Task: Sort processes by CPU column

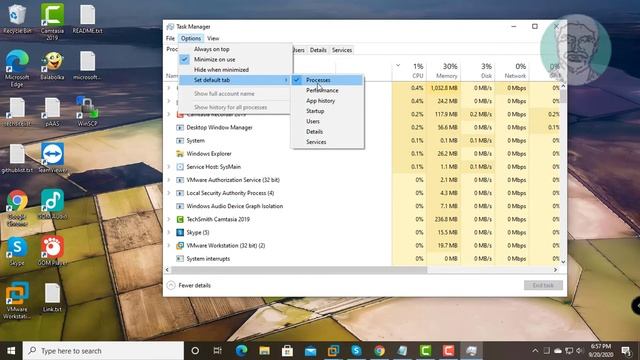Action: point(409,71)
